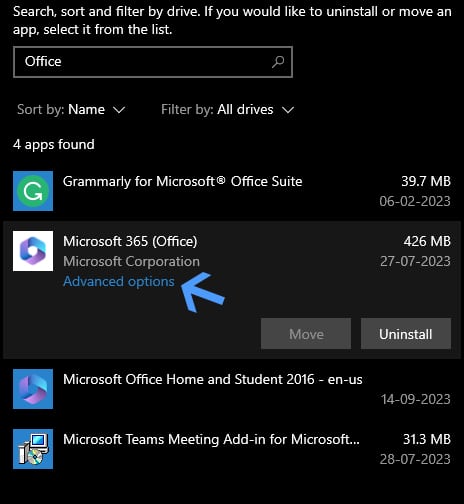Open Advanced options for Microsoft 365
The height and width of the screenshot is (504, 464).
pos(119,281)
